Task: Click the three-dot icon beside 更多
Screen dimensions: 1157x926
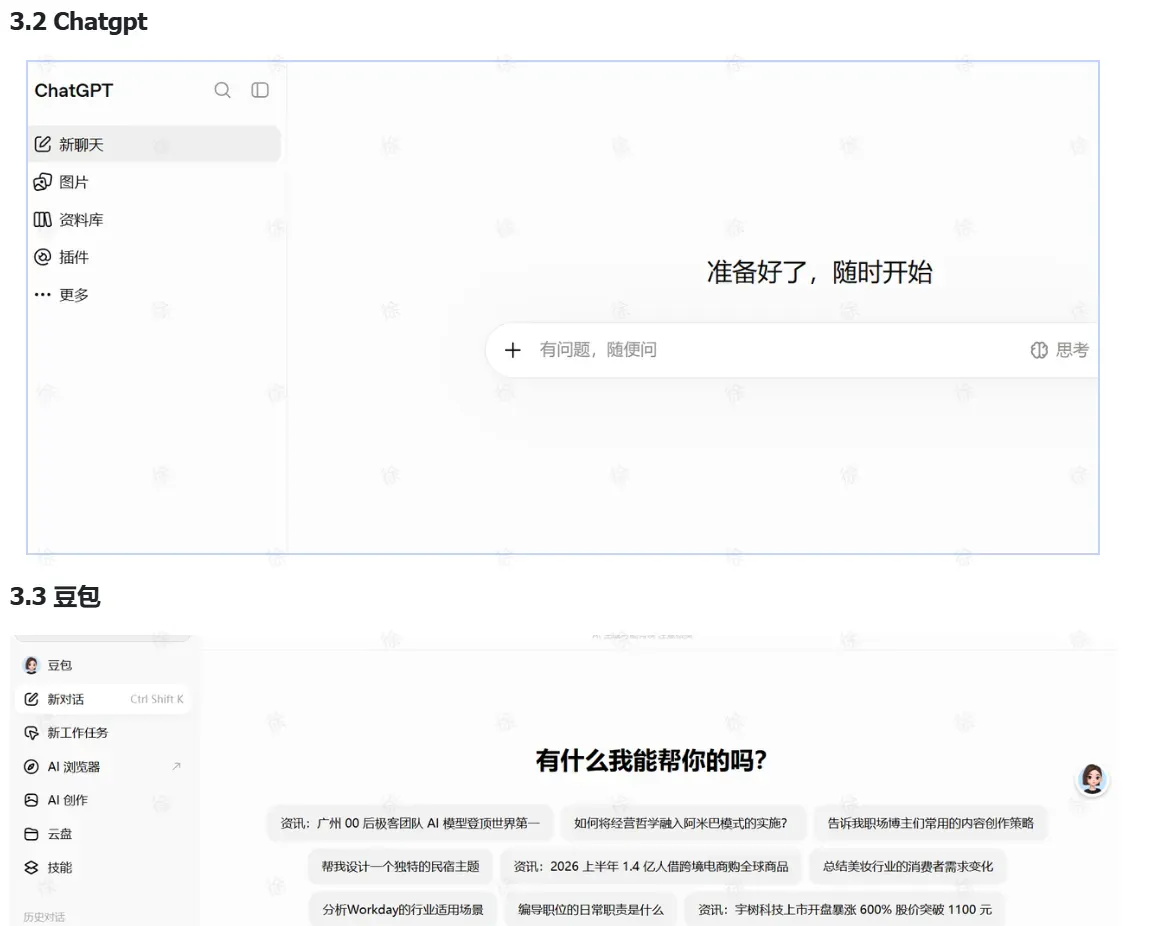Action: pyautogui.click(x=43, y=294)
